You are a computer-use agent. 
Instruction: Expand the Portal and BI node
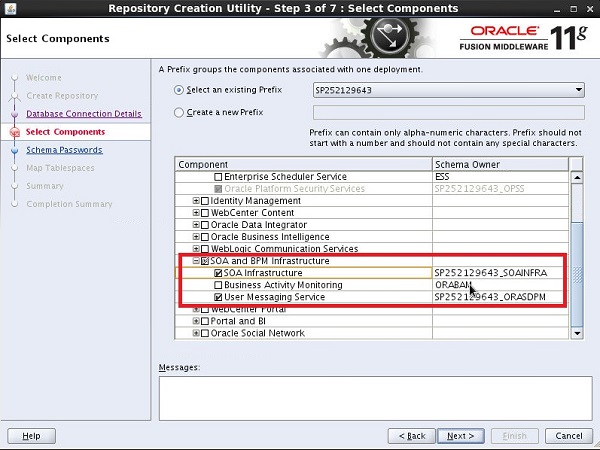click(196, 321)
